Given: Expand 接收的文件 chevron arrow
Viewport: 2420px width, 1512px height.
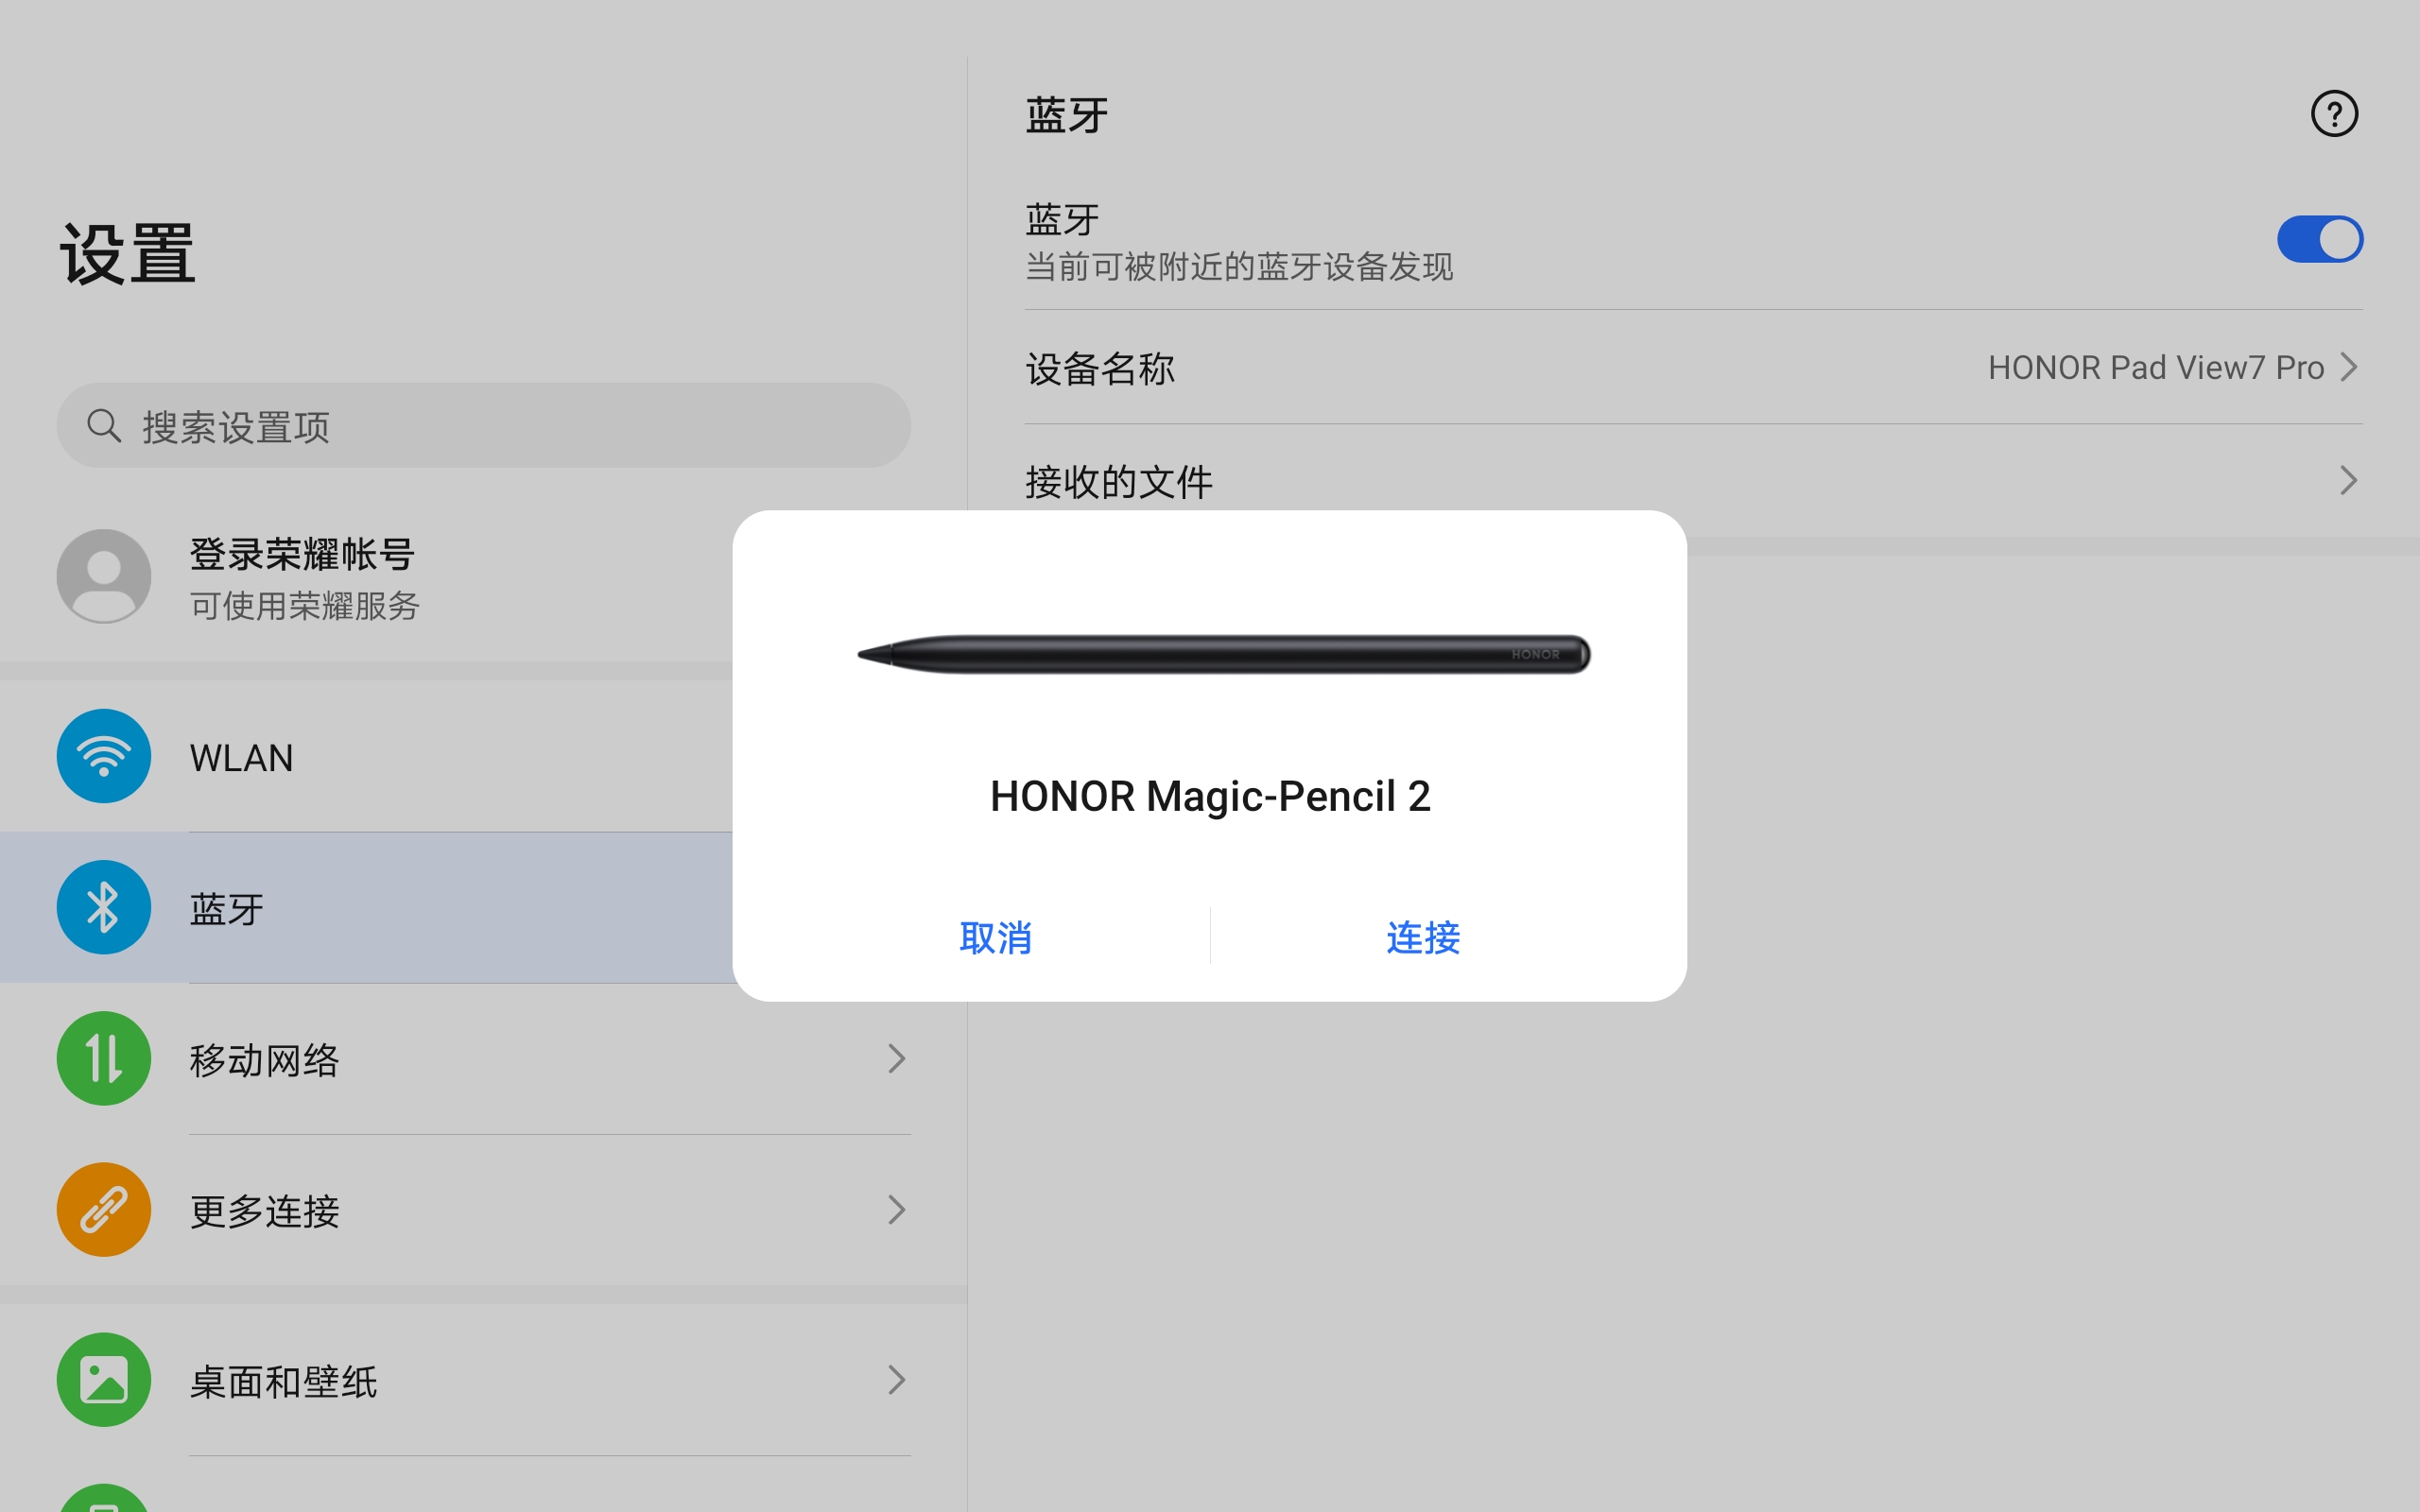Looking at the screenshot, I should pos(2348,481).
